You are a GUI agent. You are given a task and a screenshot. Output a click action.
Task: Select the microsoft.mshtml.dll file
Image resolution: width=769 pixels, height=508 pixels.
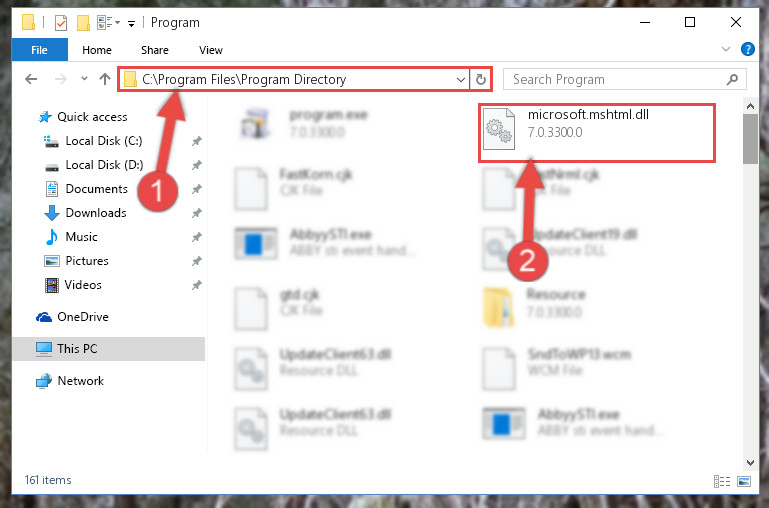click(597, 133)
